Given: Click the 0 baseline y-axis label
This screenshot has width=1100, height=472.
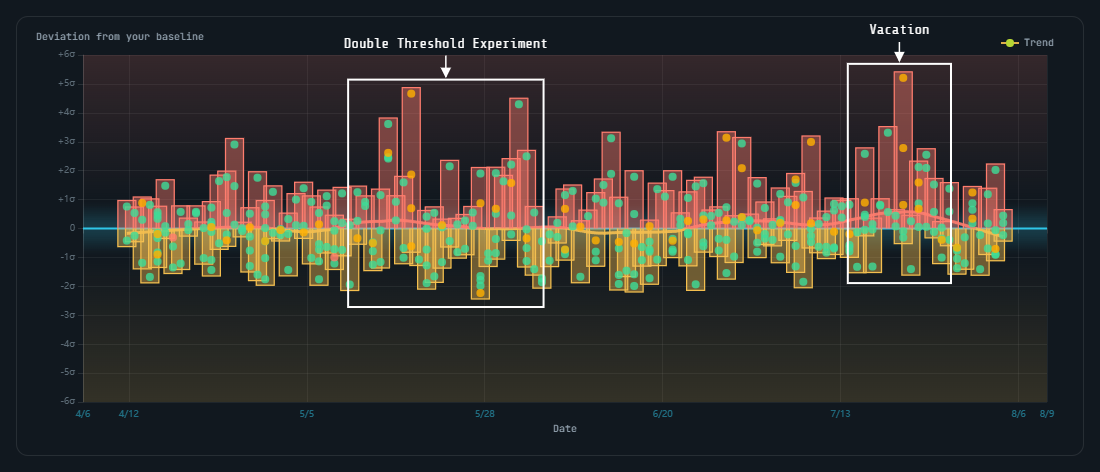Looking at the screenshot, I should pyautogui.click(x=72, y=229).
